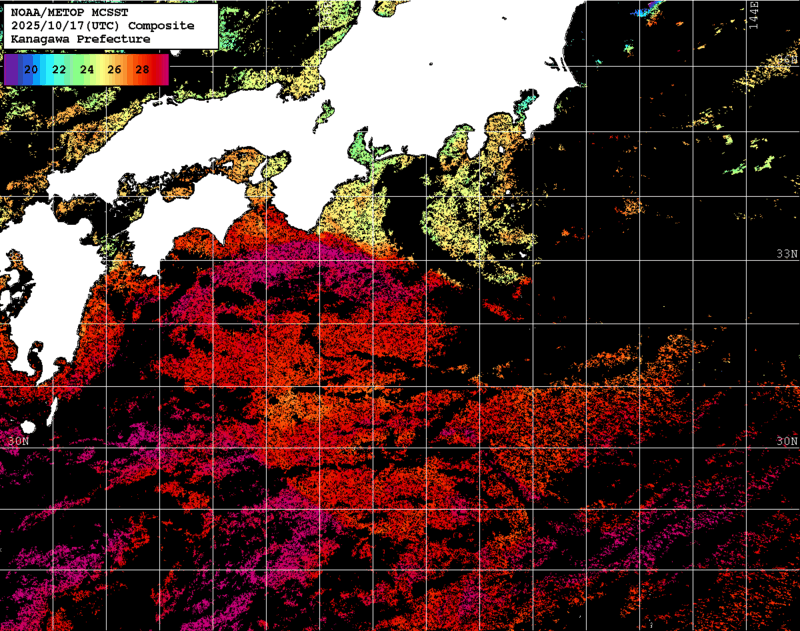800x631 pixels.
Task: Click the 28 value on temperature color scale
Action: [x=143, y=70]
